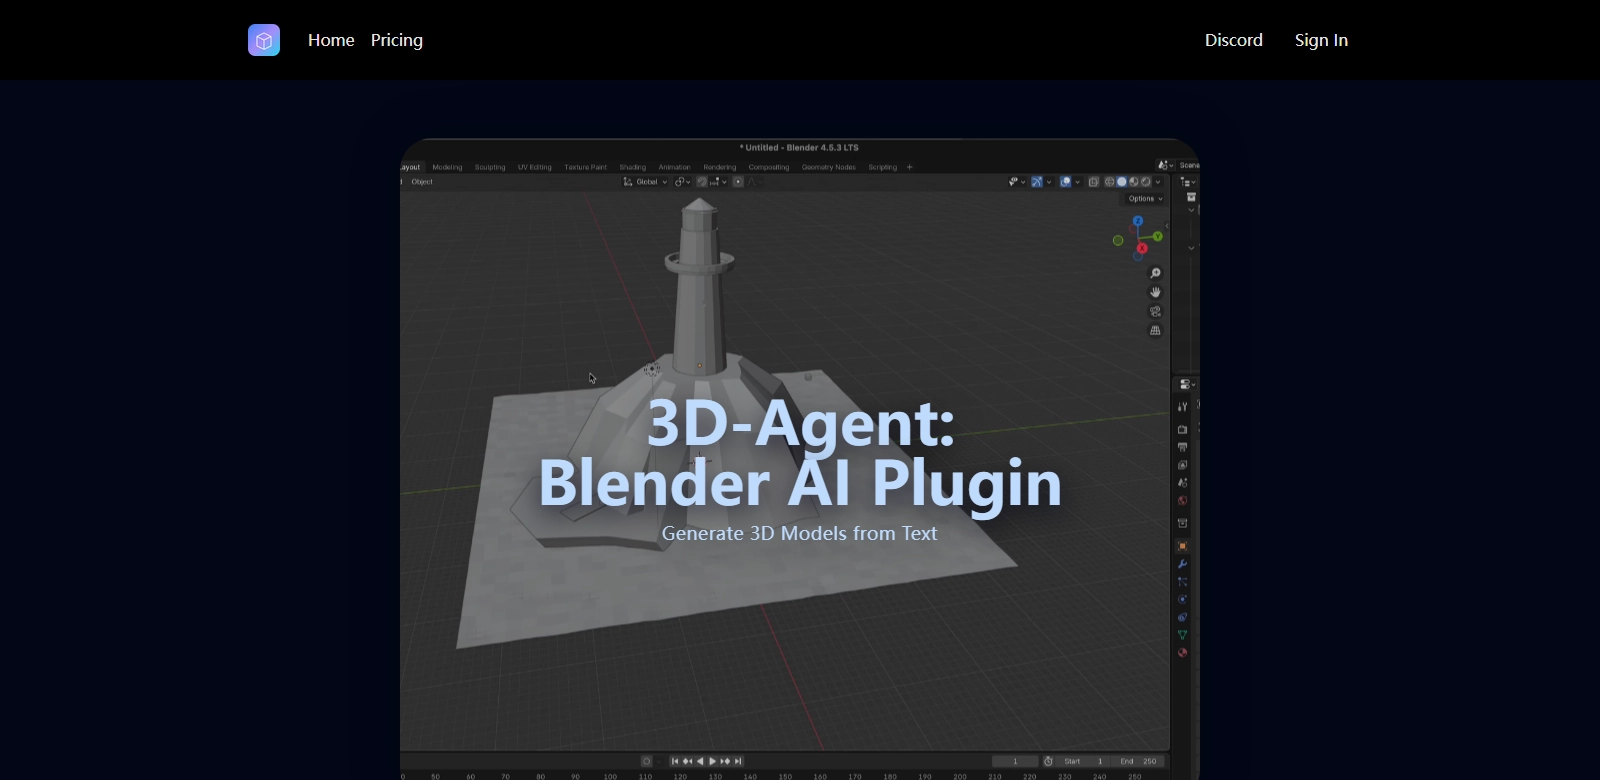The width and height of the screenshot is (1600, 780).
Task: Select material preview shading
Action: [1133, 182]
